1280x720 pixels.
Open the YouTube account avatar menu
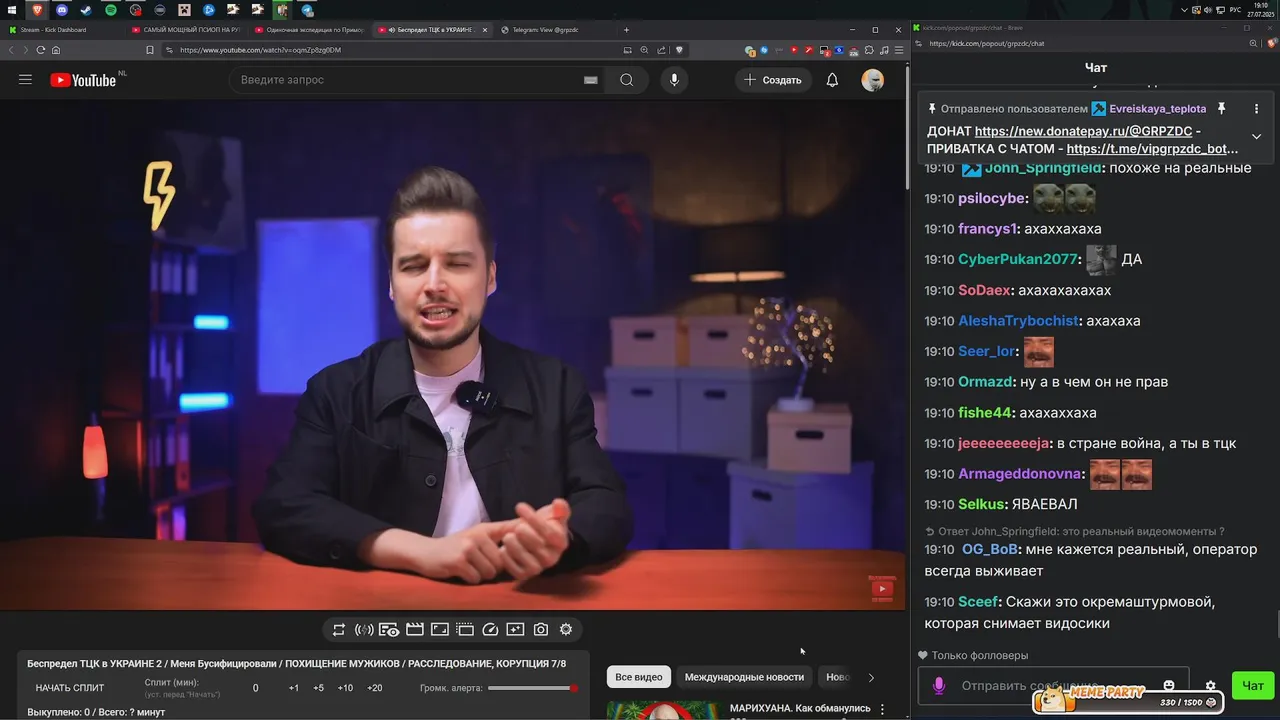click(x=873, y=80)
